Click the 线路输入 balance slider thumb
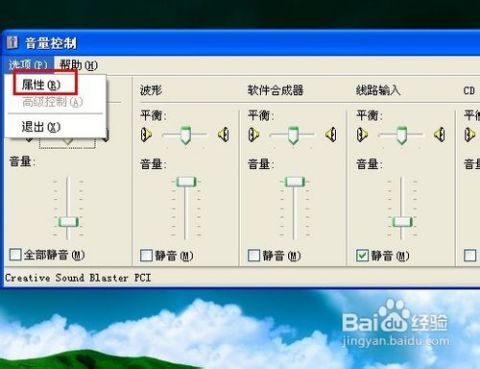480x369 pixels. 402,135
